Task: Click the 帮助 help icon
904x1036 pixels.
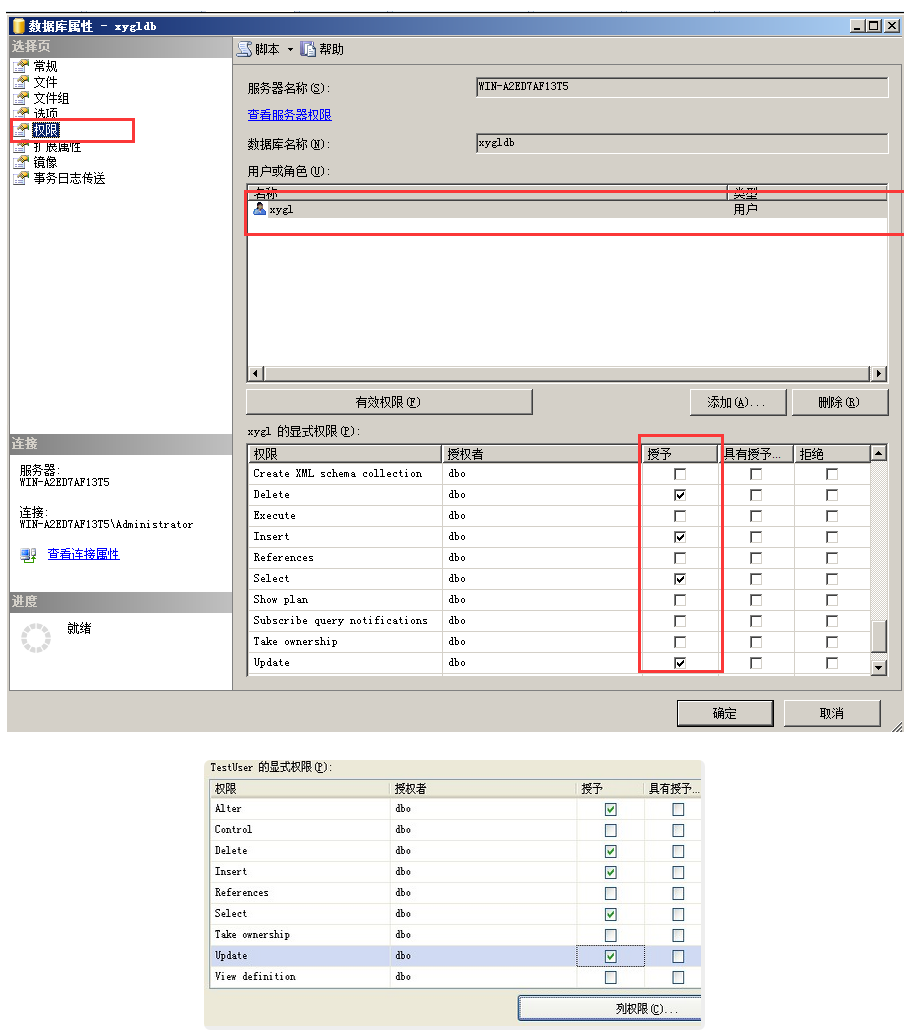Action: pos(308,49)
